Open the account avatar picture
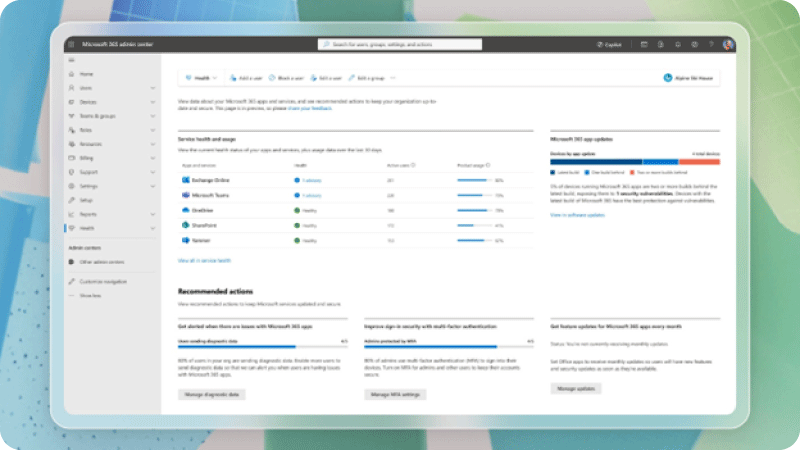 tap(728, 44)
